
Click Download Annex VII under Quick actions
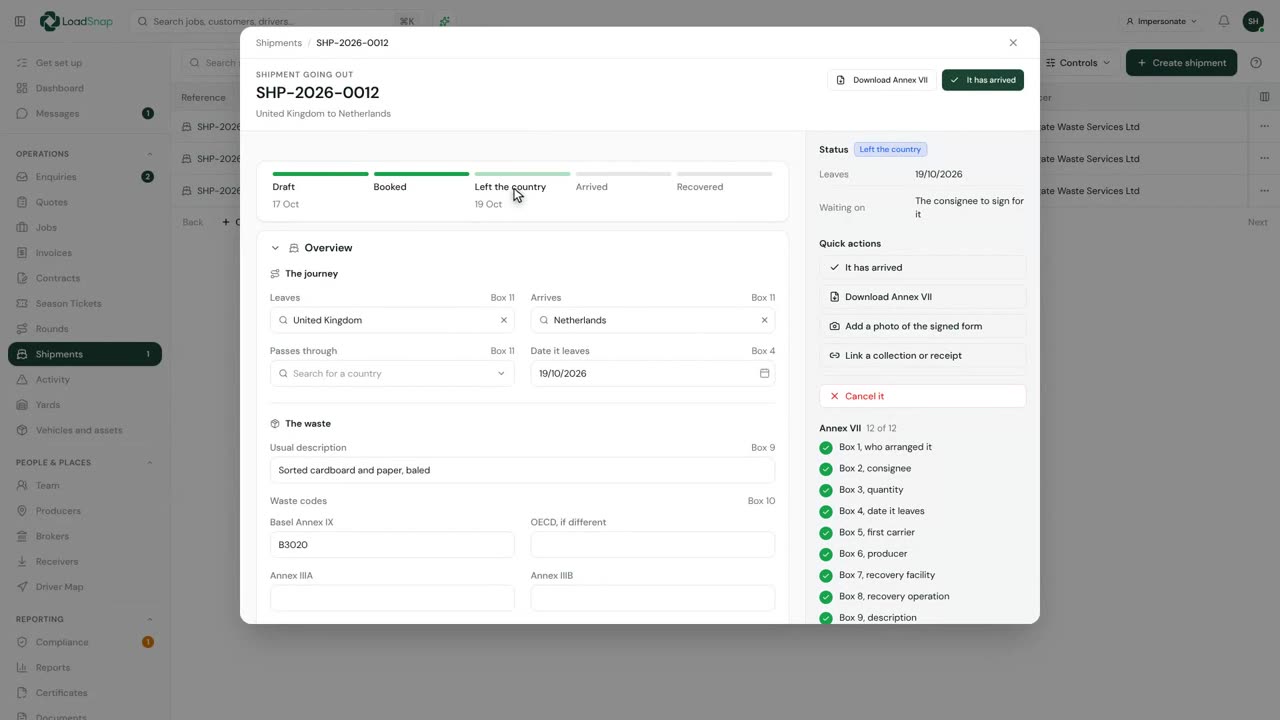(922, 297)
